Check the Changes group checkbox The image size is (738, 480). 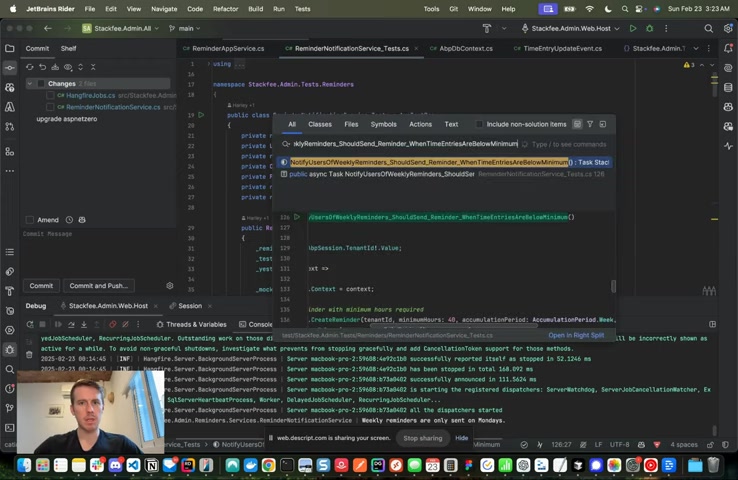pyautogui.click(x=41, y=84)
